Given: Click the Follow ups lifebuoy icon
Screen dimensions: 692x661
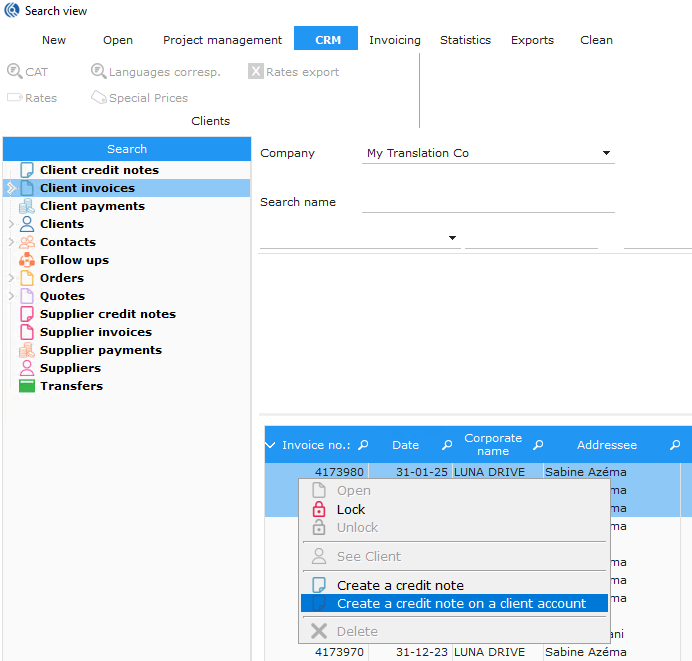Looking at the screenshot, I should (27, 260).
